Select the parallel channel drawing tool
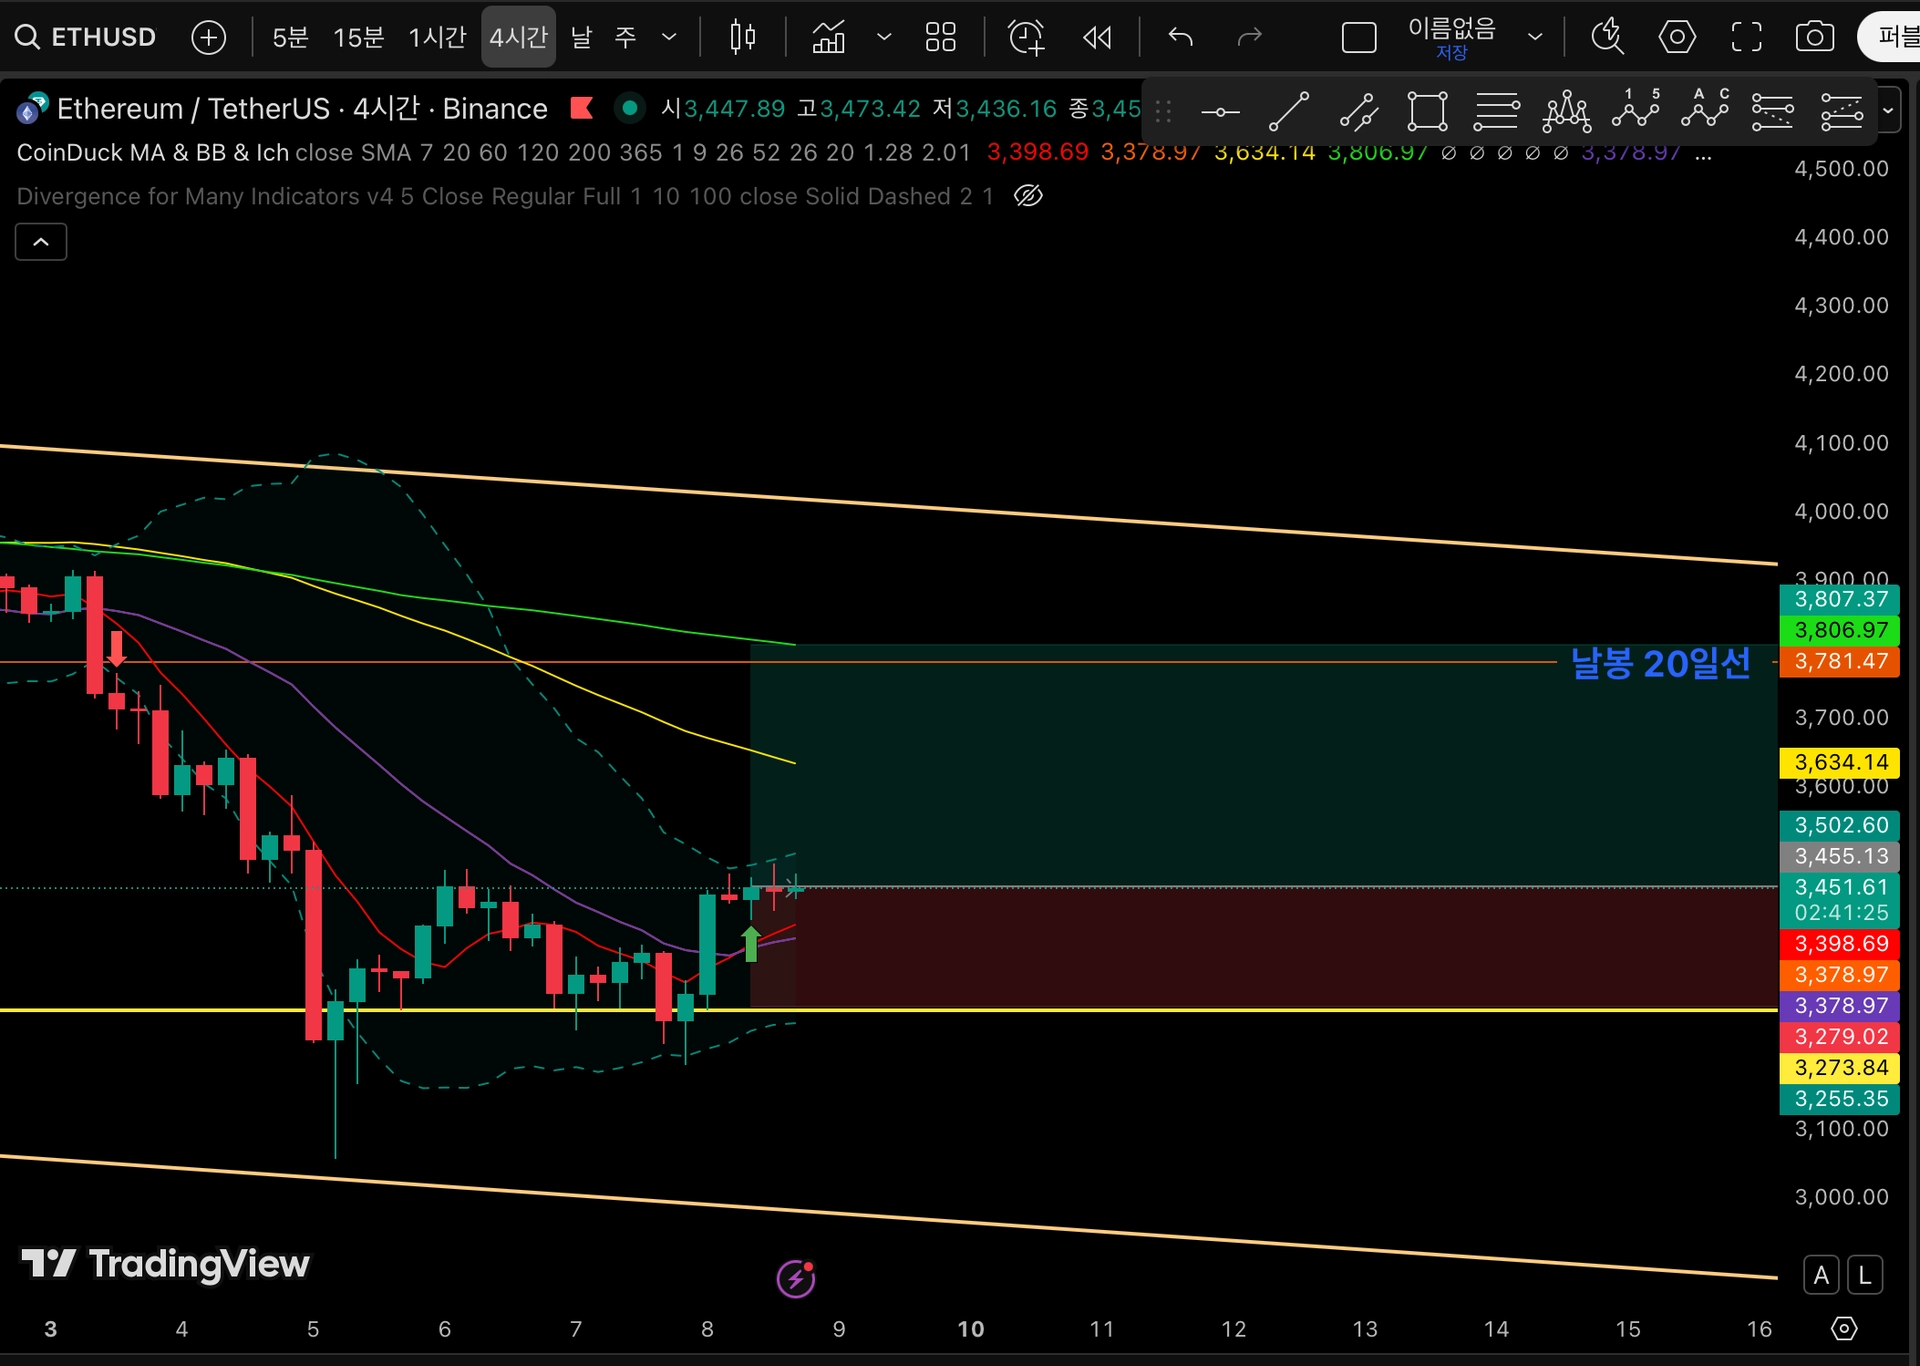Viewport: 1920px width, 1366px height. (1358, 112)
